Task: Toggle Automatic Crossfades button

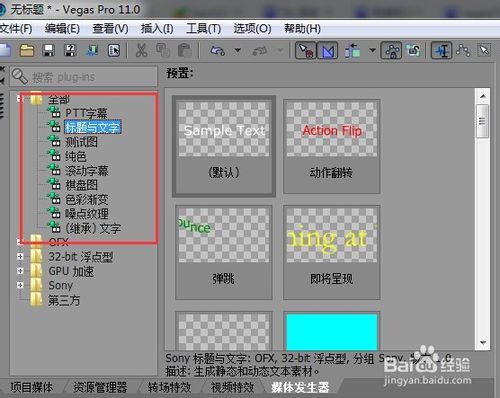Action: [x=327, y=51]
